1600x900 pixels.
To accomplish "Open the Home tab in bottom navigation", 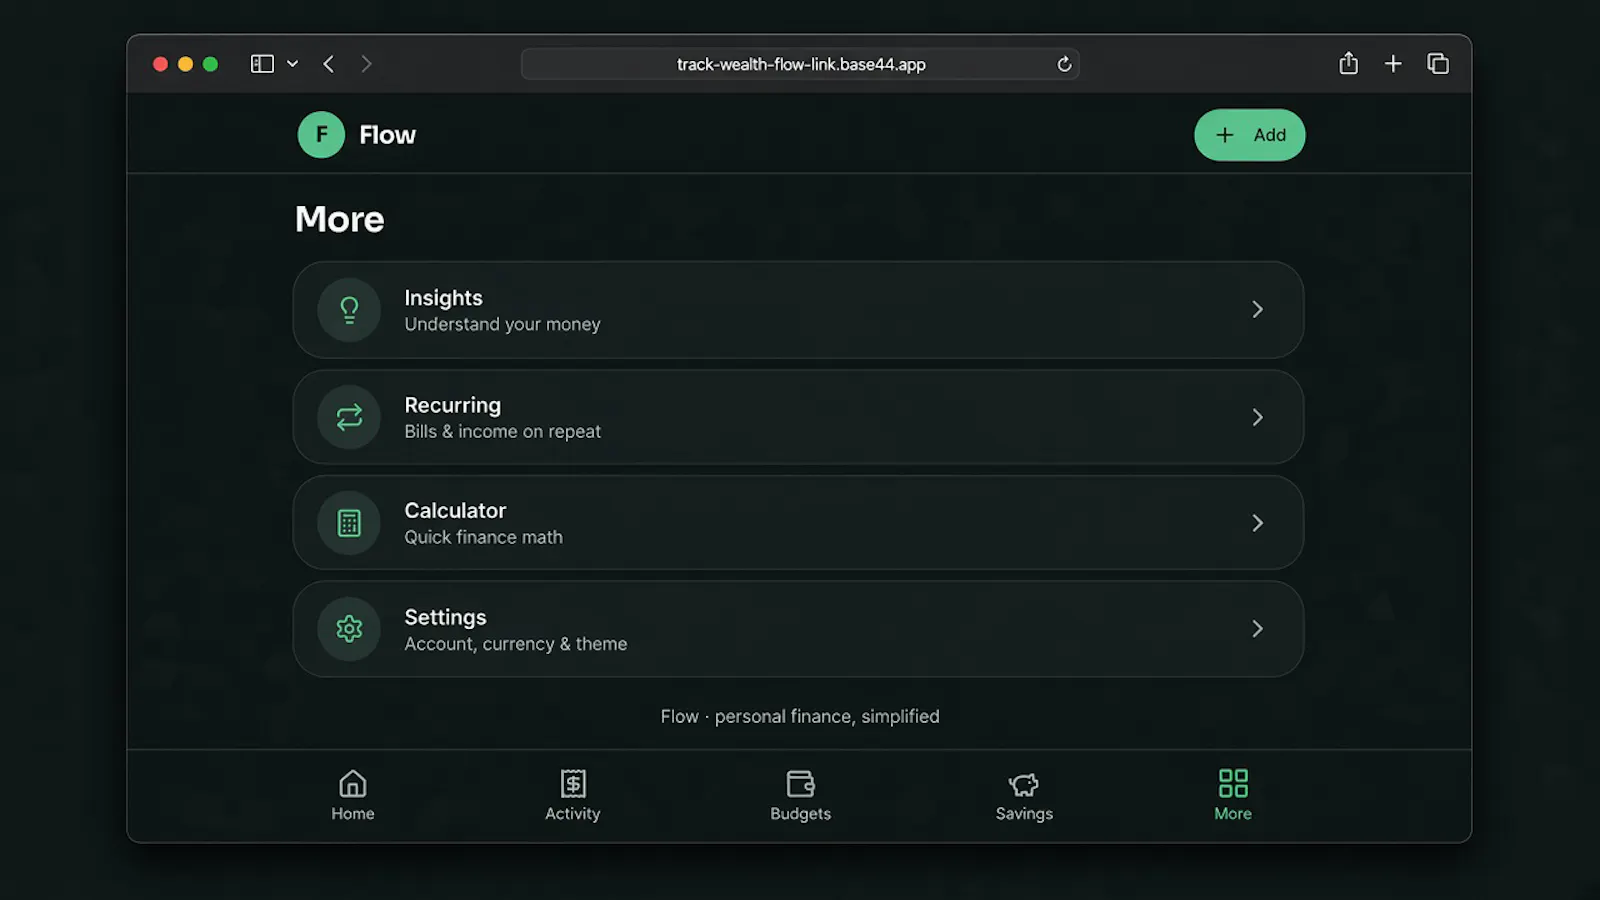I will click(x=353, y=796).
